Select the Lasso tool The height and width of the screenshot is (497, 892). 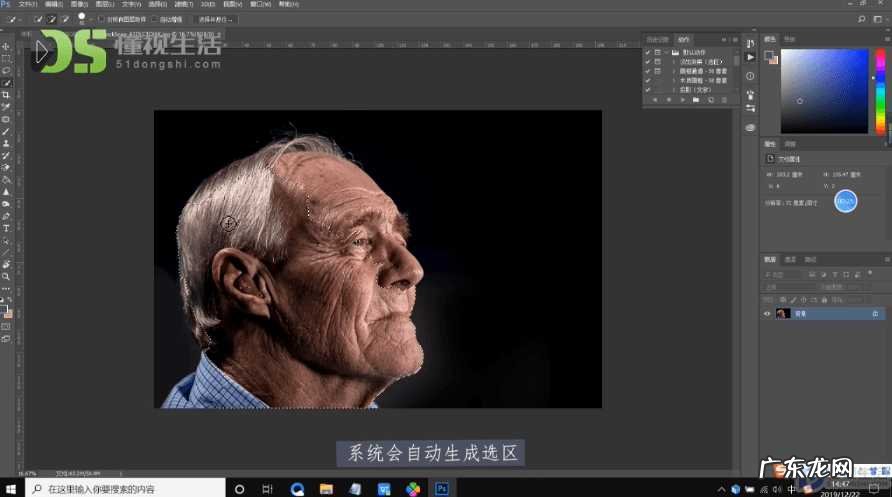click(6, 71)
